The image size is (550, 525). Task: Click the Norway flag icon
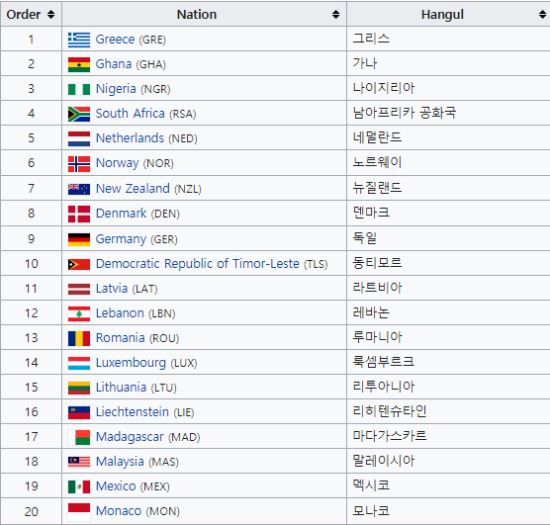pyautogui.click(x=79, y=164)
